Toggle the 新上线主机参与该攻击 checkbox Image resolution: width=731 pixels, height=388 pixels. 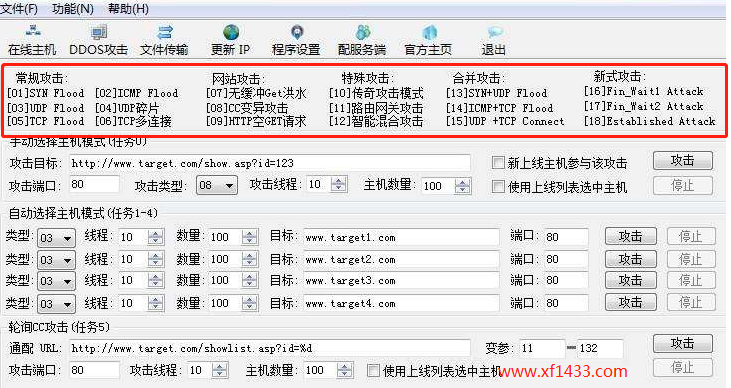(498, 162)
